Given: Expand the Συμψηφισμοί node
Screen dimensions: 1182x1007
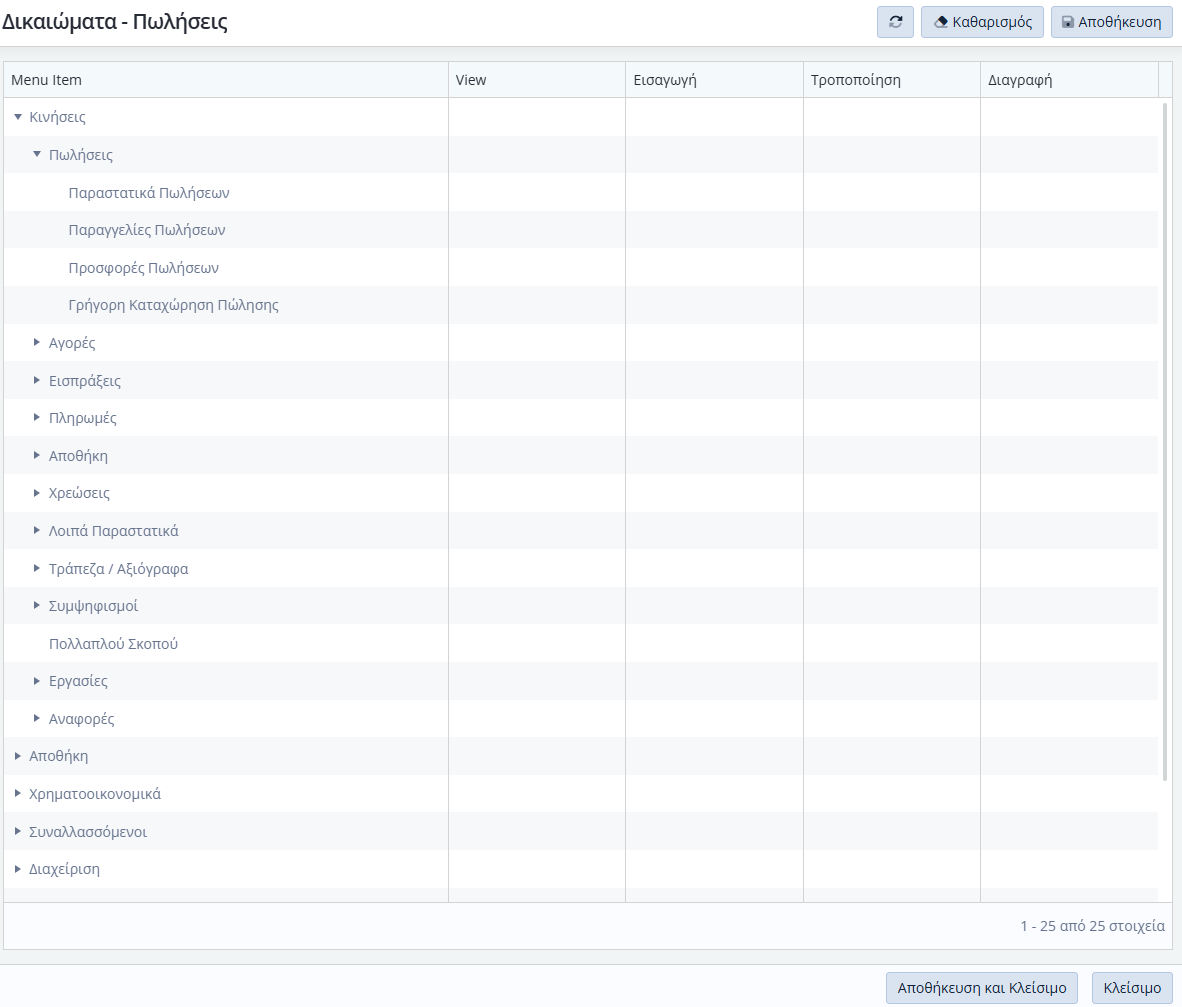Looking at the screenshot, I should coord(37,606).
